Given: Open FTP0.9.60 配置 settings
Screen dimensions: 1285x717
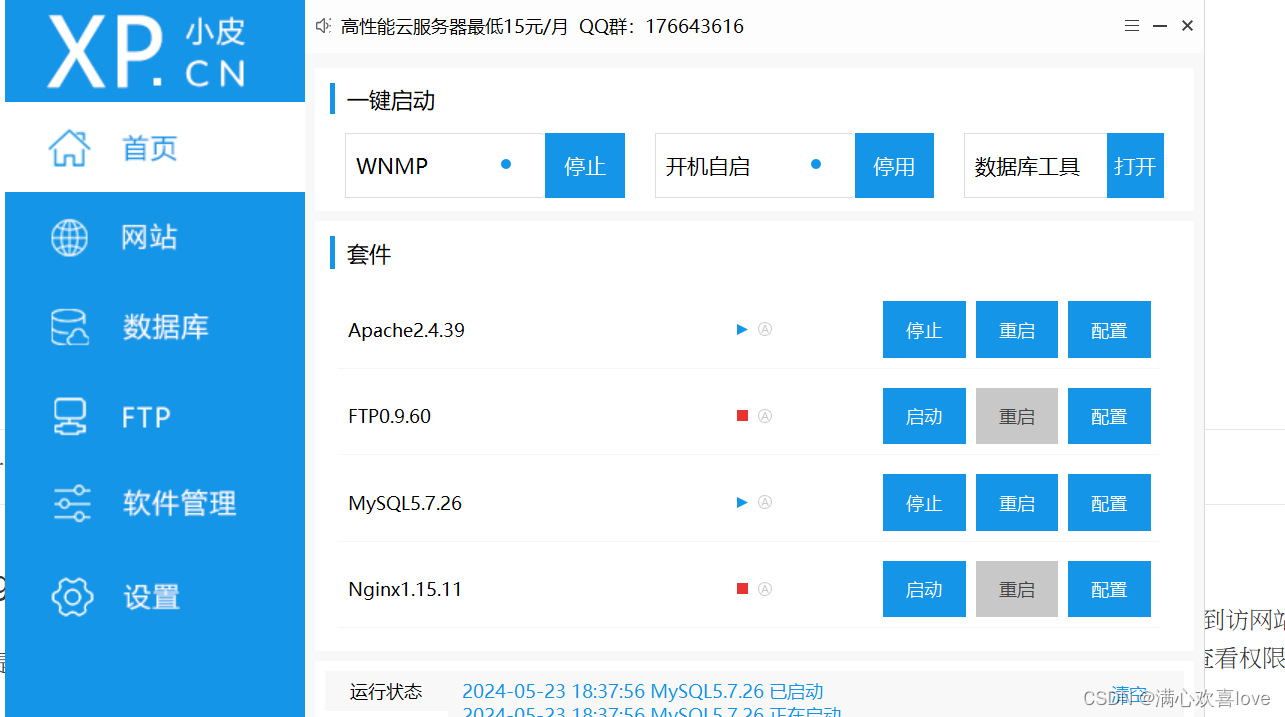Looking at the screenshot, I should tap(1109, 416).
